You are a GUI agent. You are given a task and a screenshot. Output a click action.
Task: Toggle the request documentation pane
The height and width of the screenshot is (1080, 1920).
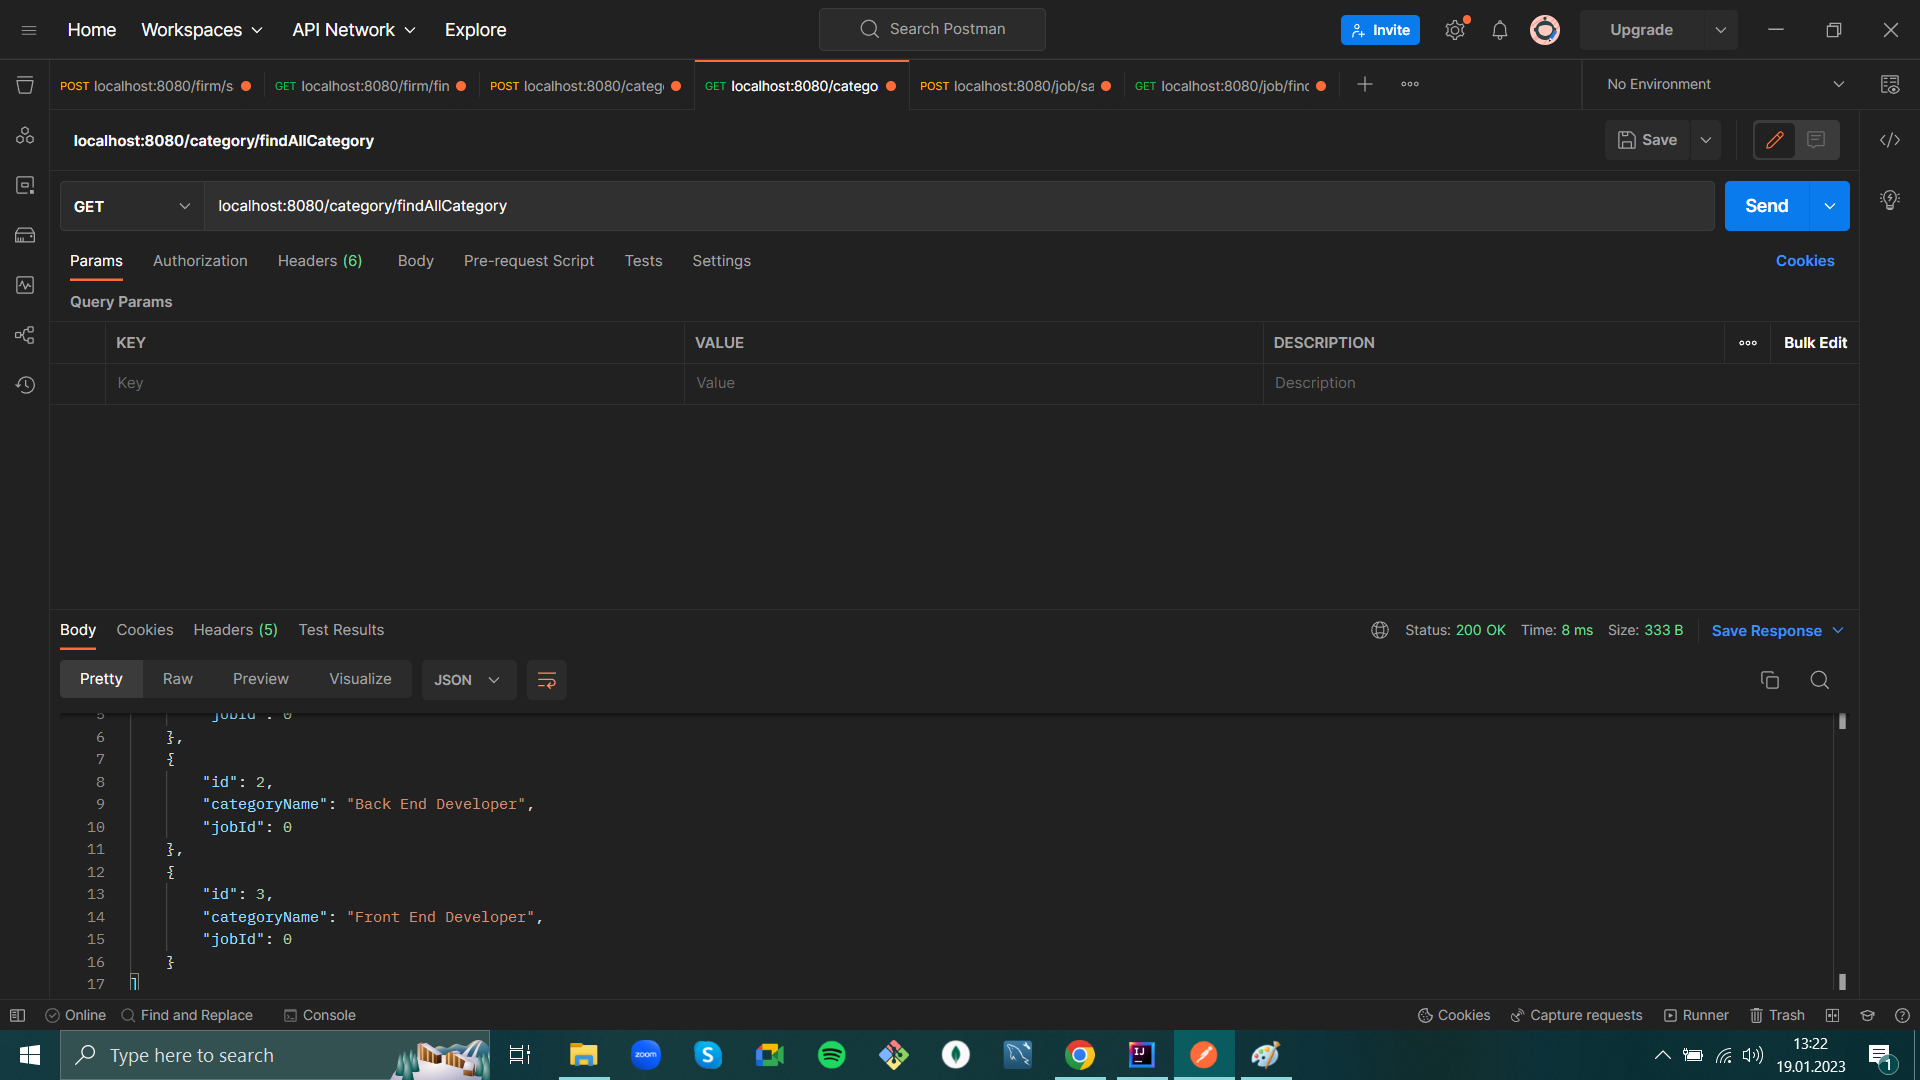click(1818, 140)
